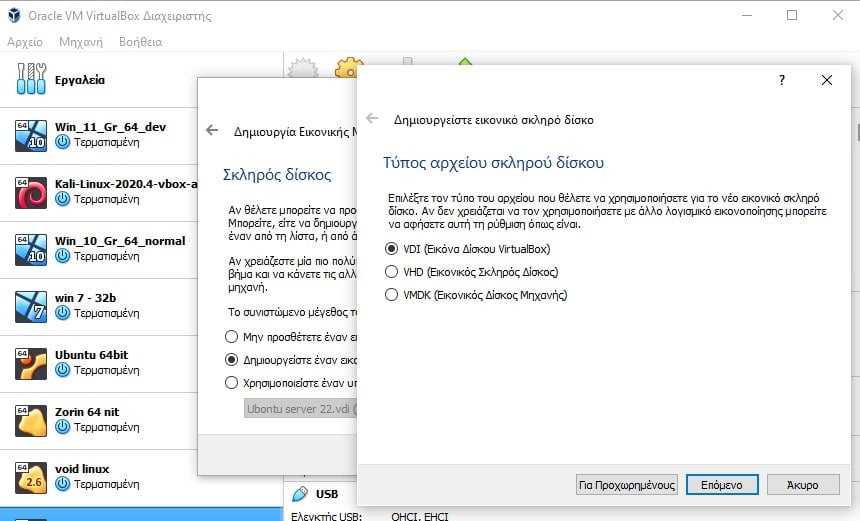Image resolution: width=860 pixels, height=521 pixels.
Task: Click power status icon of win 7 - 32b
Action: [x=63, y=314]
